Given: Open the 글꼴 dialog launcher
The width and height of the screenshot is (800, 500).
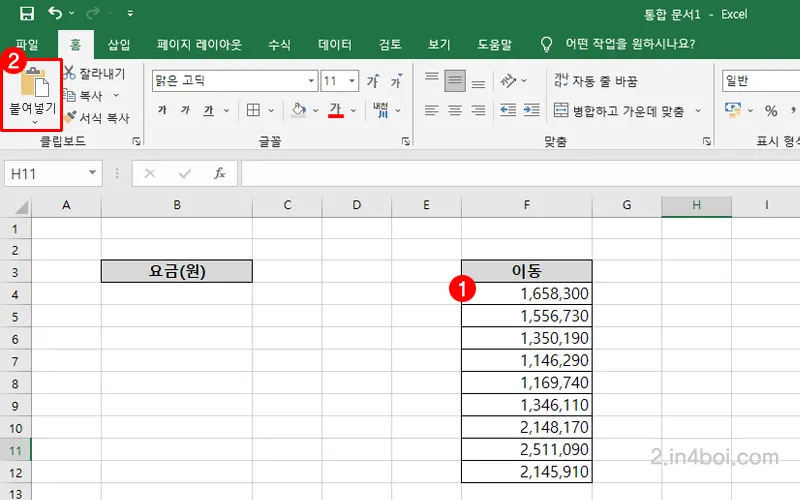Looking at the screenshot, I should [x=406, y=141].
